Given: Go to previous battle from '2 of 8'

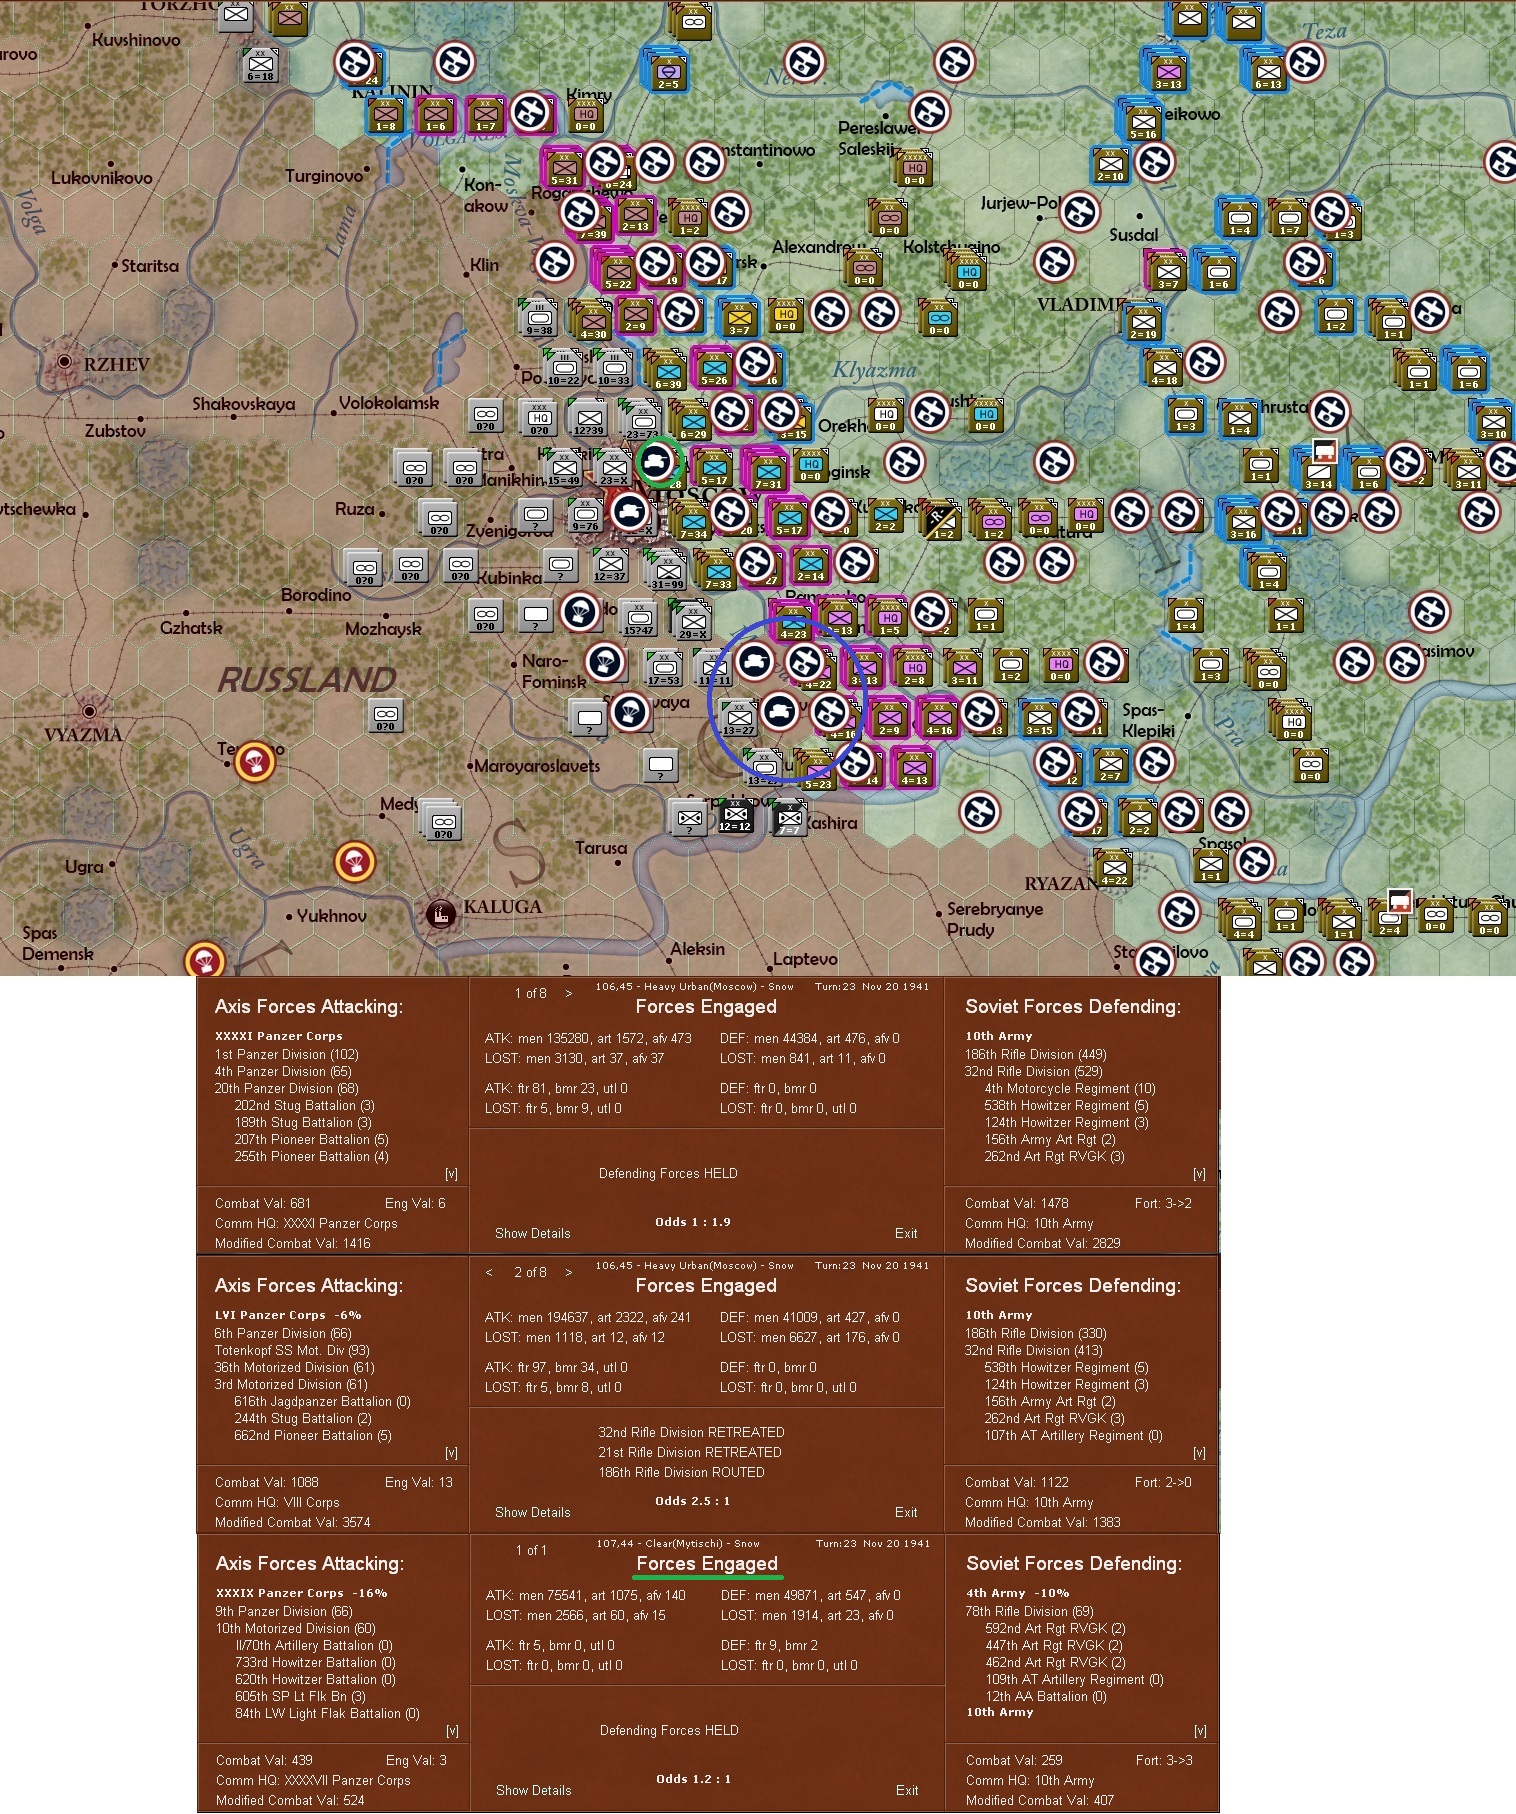Looking at the screenshot, I should coord(489,1272).
